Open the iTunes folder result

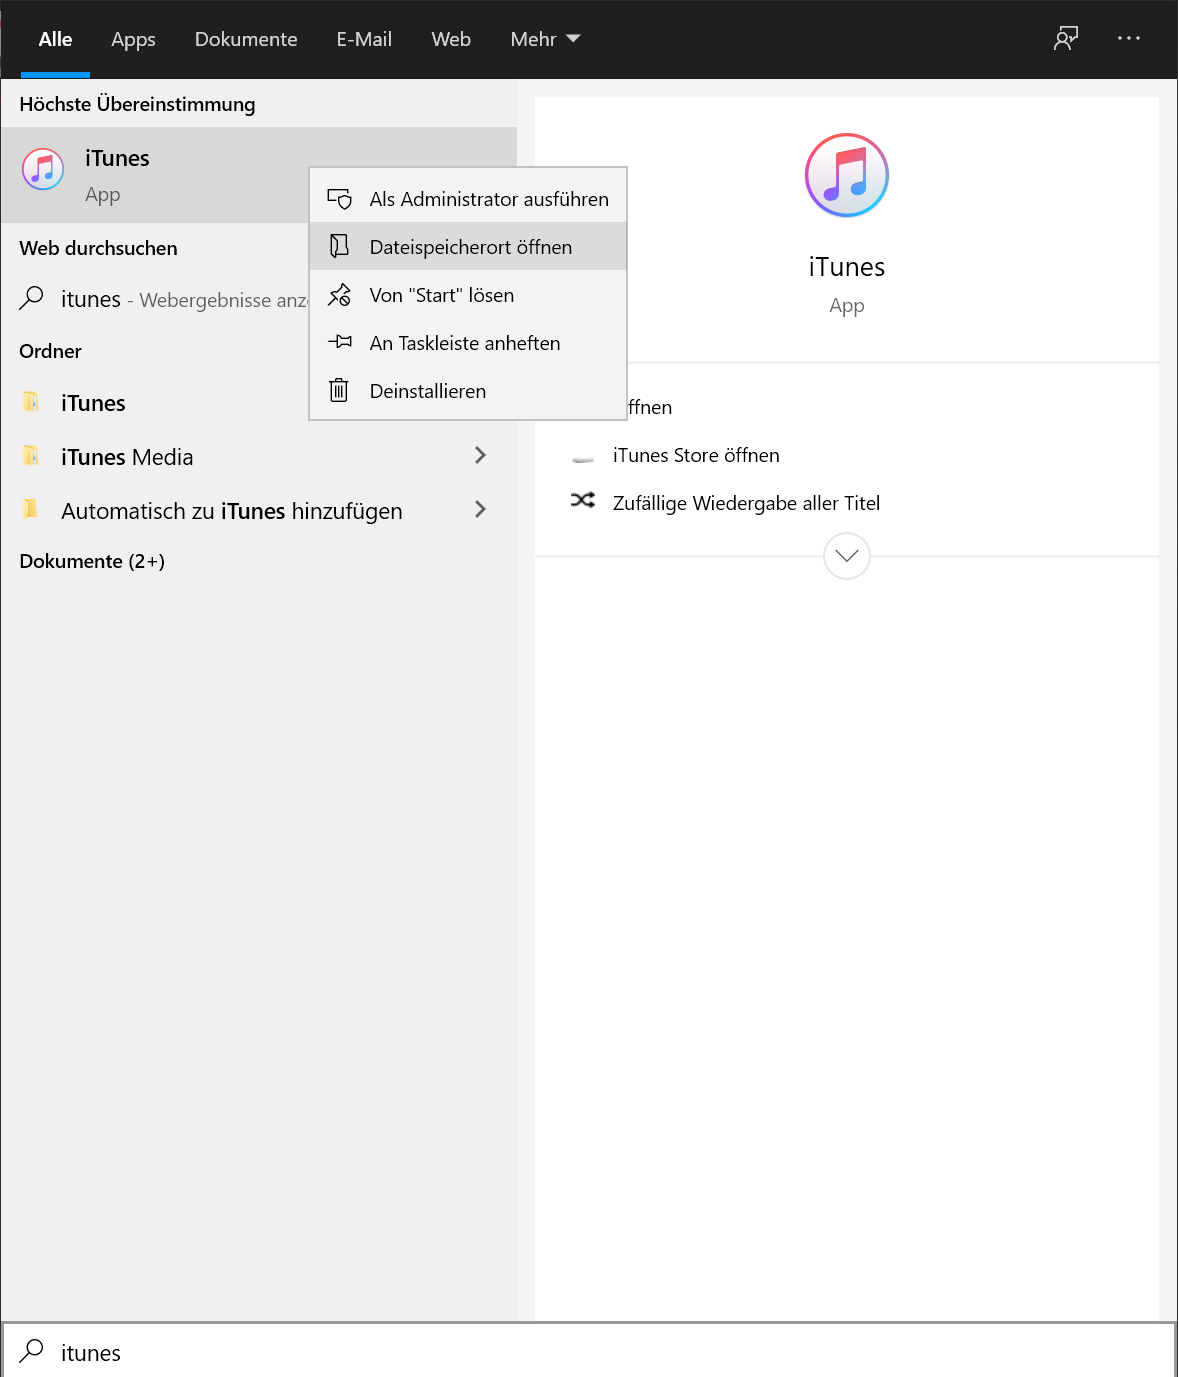click(x=155, y=403)
